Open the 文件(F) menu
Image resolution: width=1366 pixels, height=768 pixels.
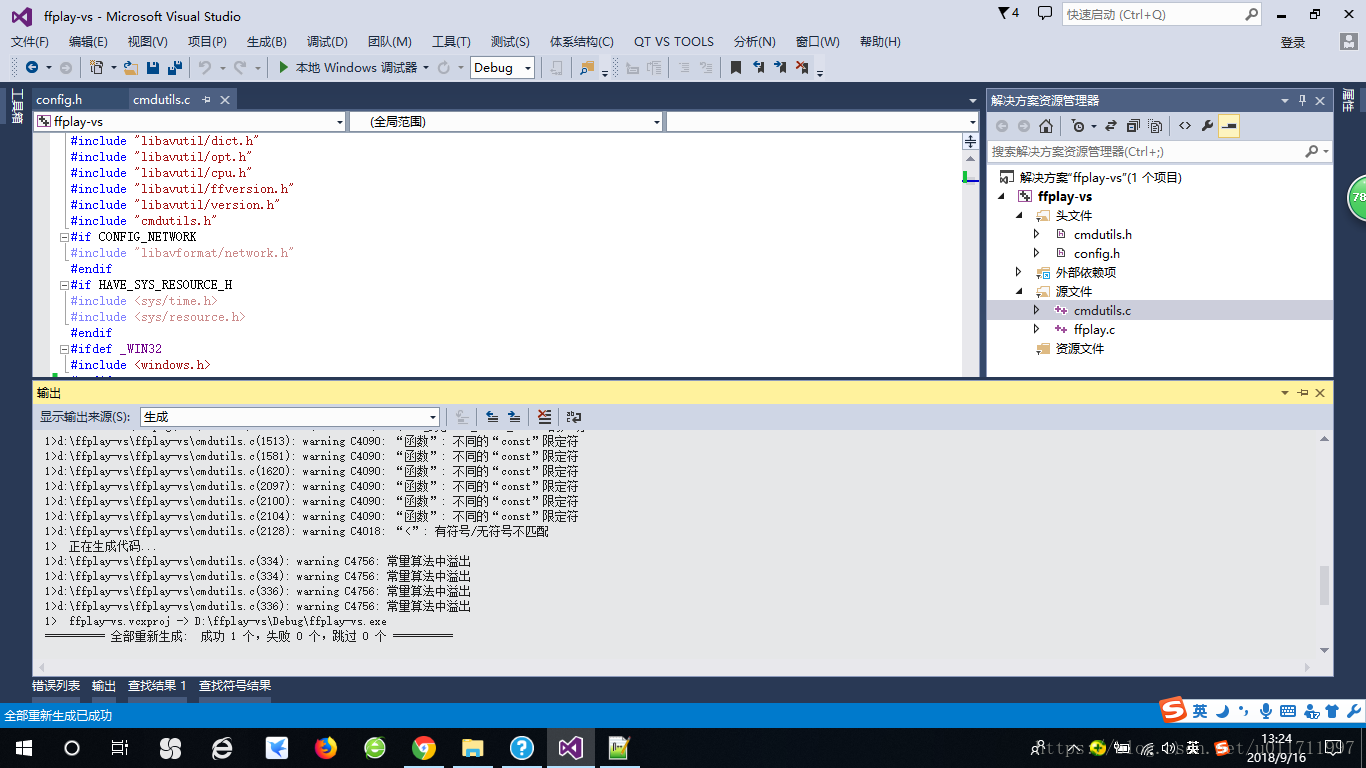pos(30,41)
